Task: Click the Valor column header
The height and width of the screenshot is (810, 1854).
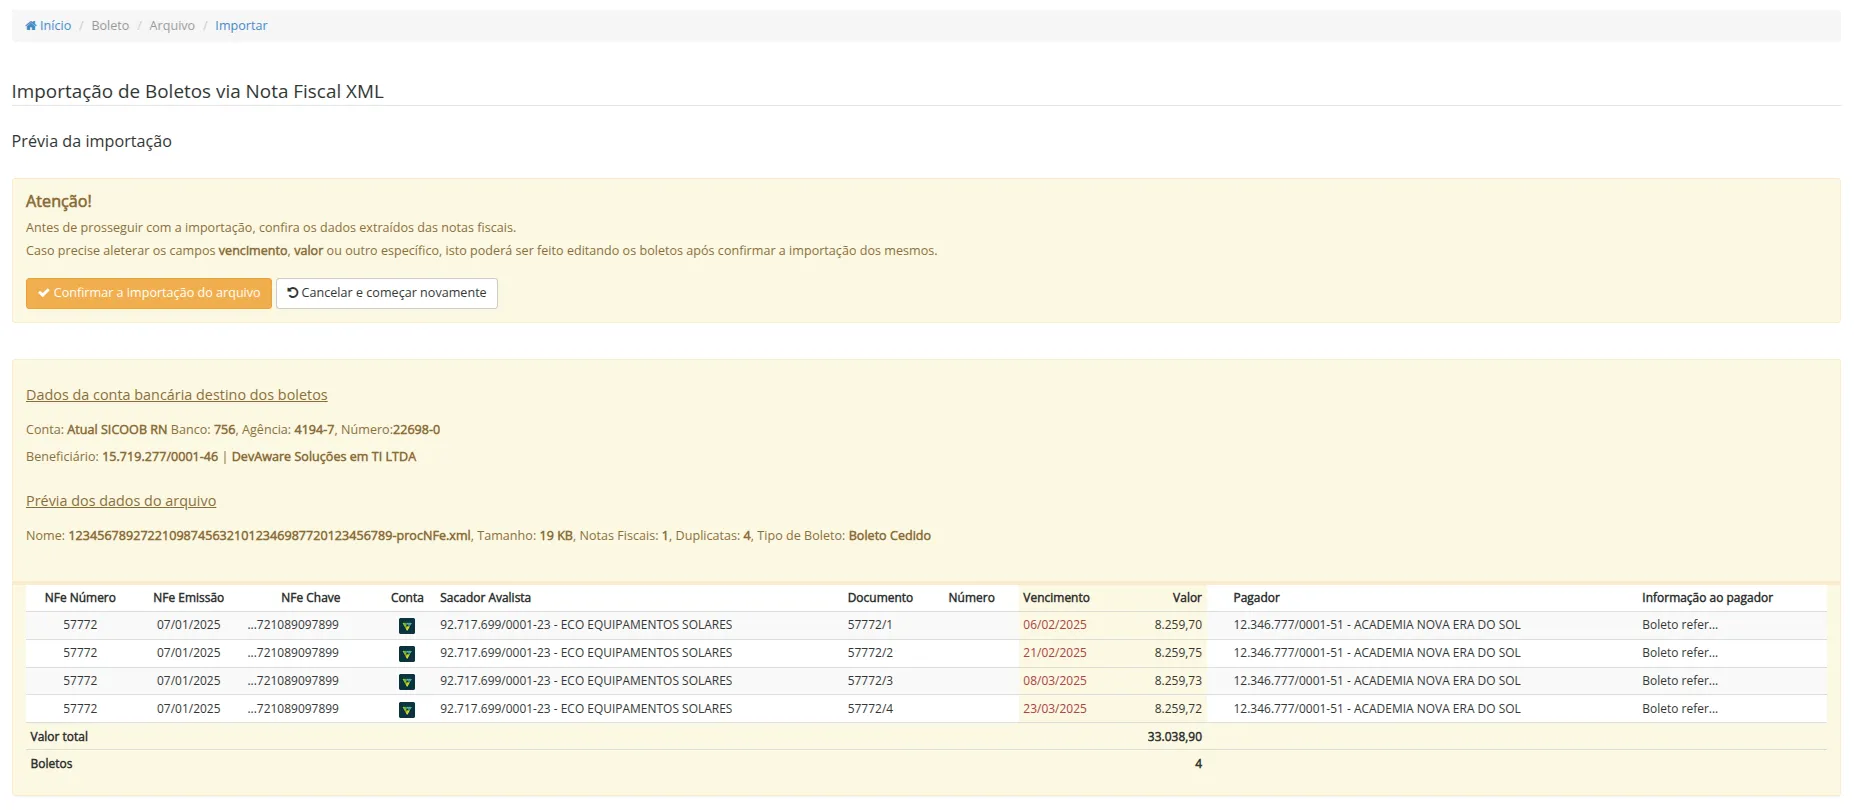Action: [x=1186, y=598]
